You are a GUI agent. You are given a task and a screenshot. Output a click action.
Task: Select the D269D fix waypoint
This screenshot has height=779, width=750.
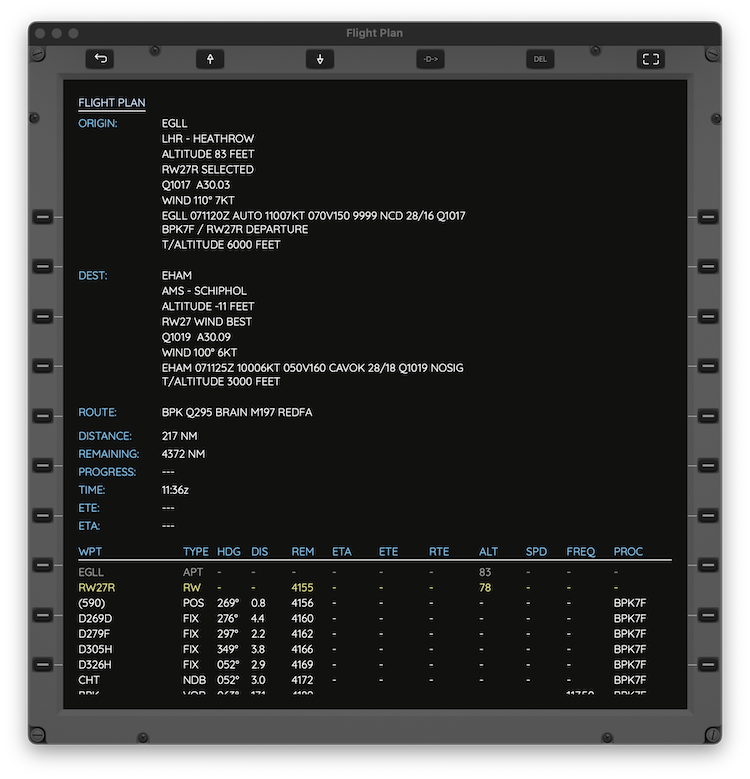pyautogui.click(x=95, y=619)
